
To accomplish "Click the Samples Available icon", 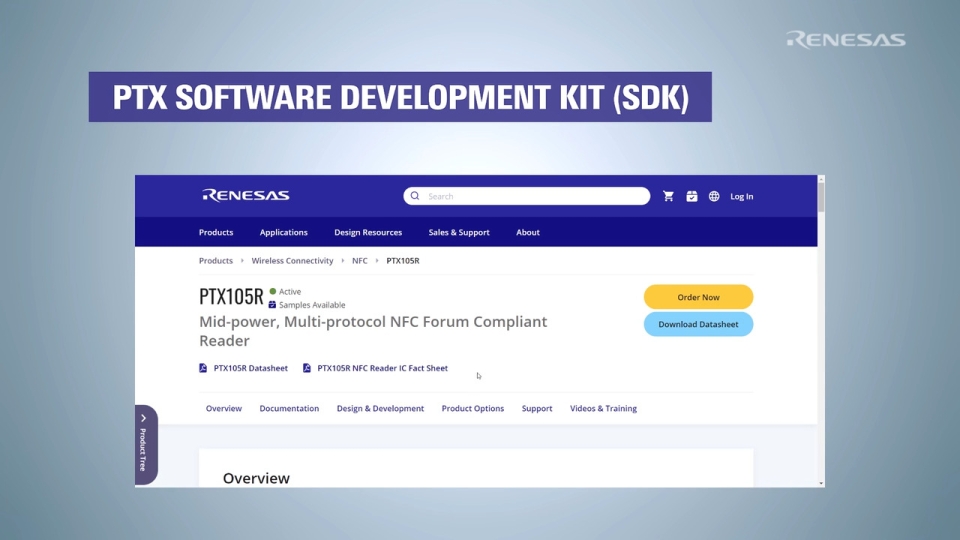I will (x=272, y=304).
